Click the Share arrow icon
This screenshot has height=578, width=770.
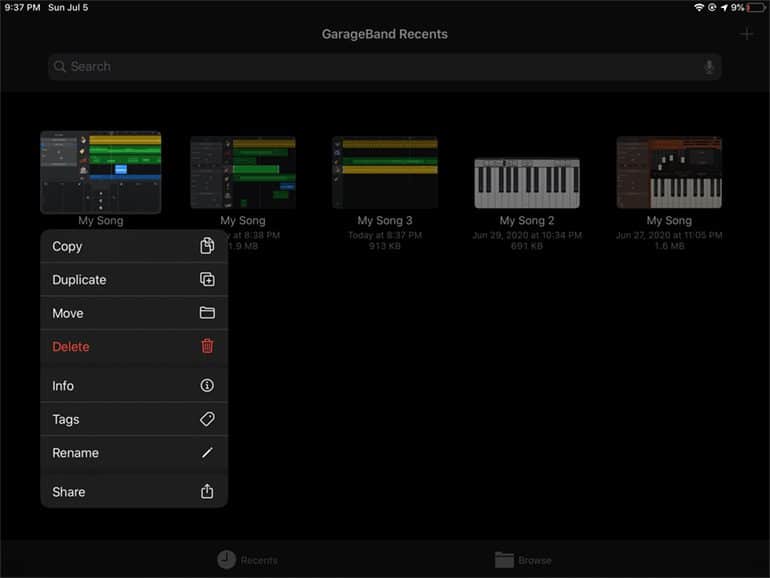(x=207, y=492)
